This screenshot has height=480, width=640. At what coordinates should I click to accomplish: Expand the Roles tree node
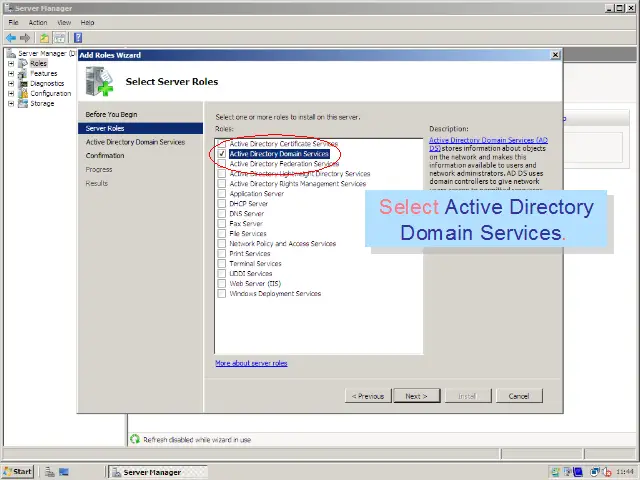pyautogui.click(x=11, y=64)
